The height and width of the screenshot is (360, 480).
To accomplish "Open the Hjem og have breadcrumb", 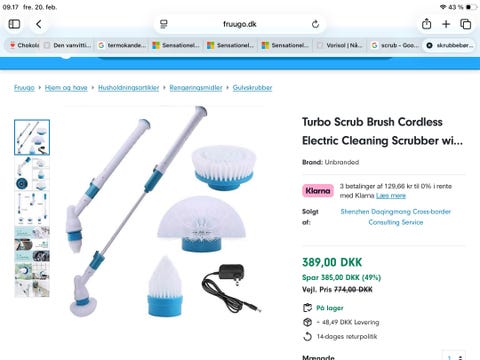I will pos(66,88).
